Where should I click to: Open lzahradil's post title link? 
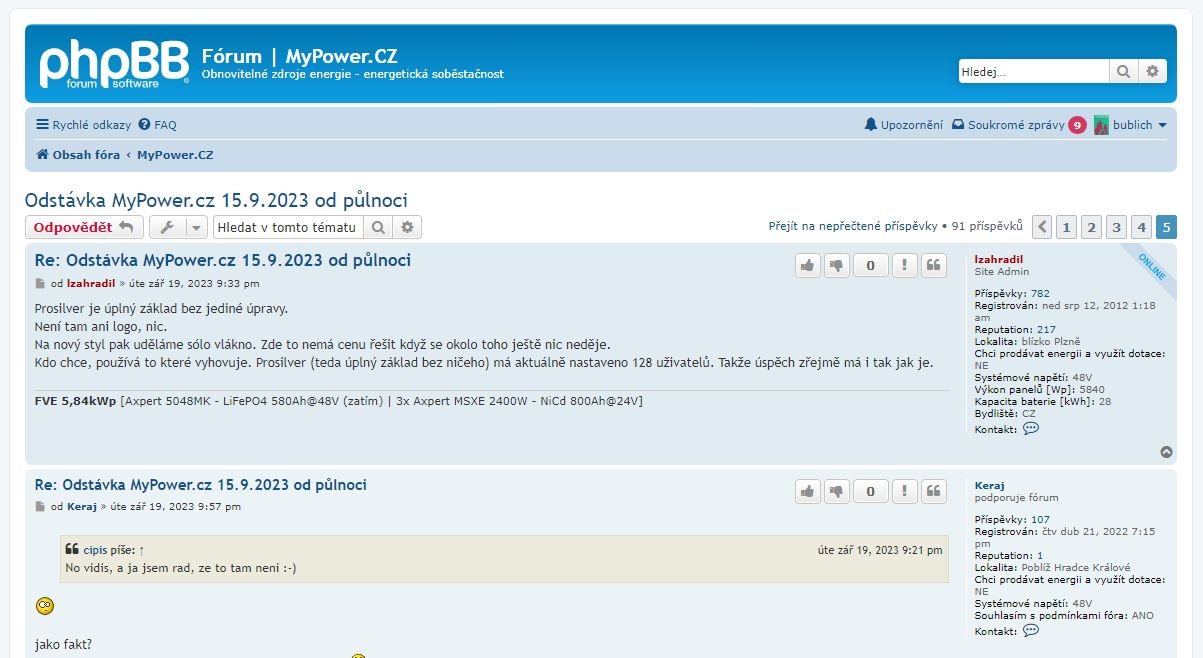(223, 261)
